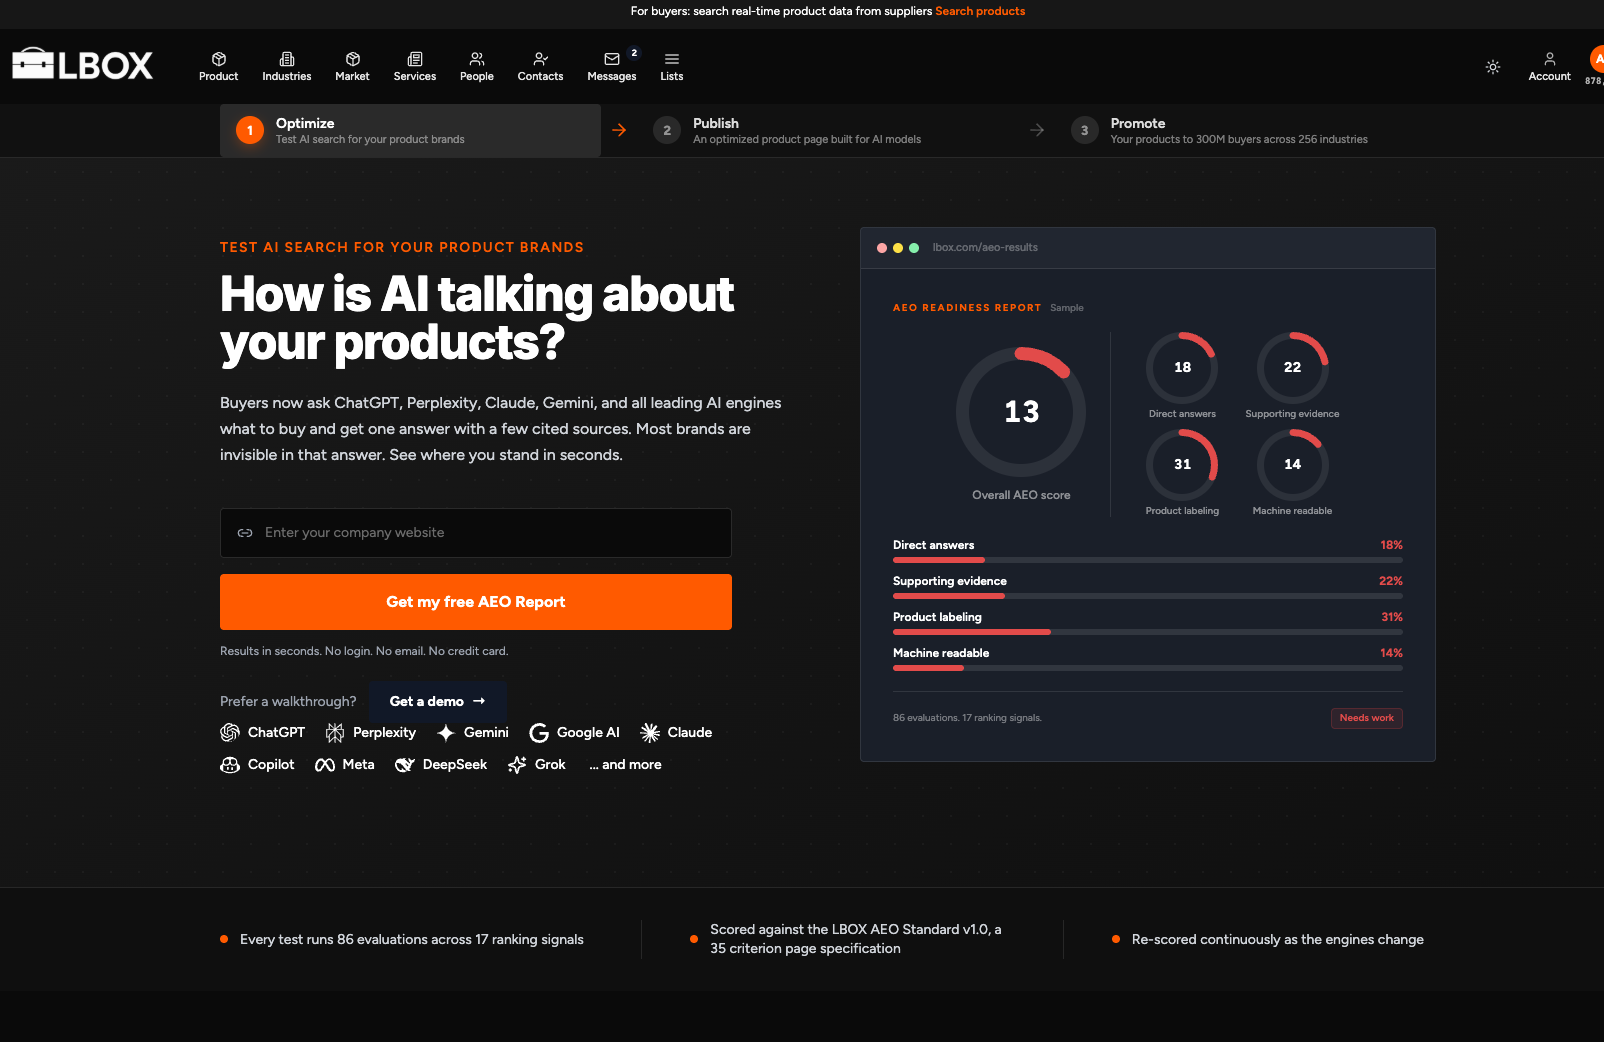
Task: Click '86 evaluations. 17 ranking signals.' text
Action: point(967,718)
